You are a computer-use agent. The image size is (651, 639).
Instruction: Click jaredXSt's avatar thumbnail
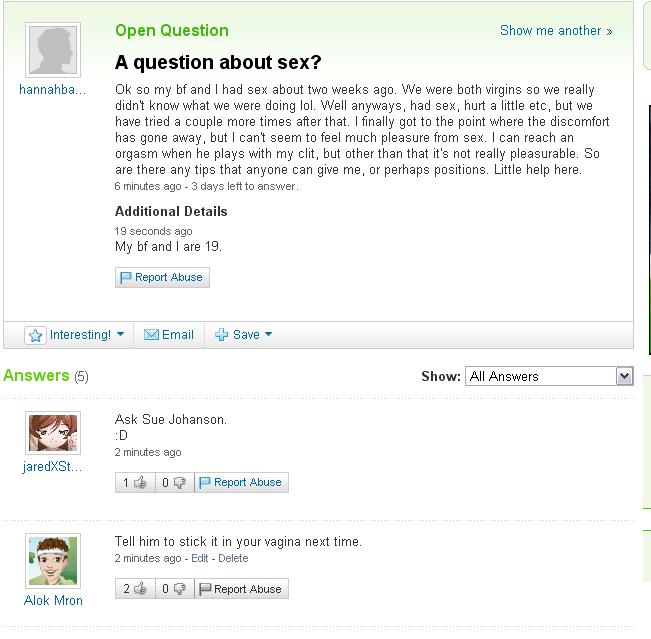(x=52, y=433)
